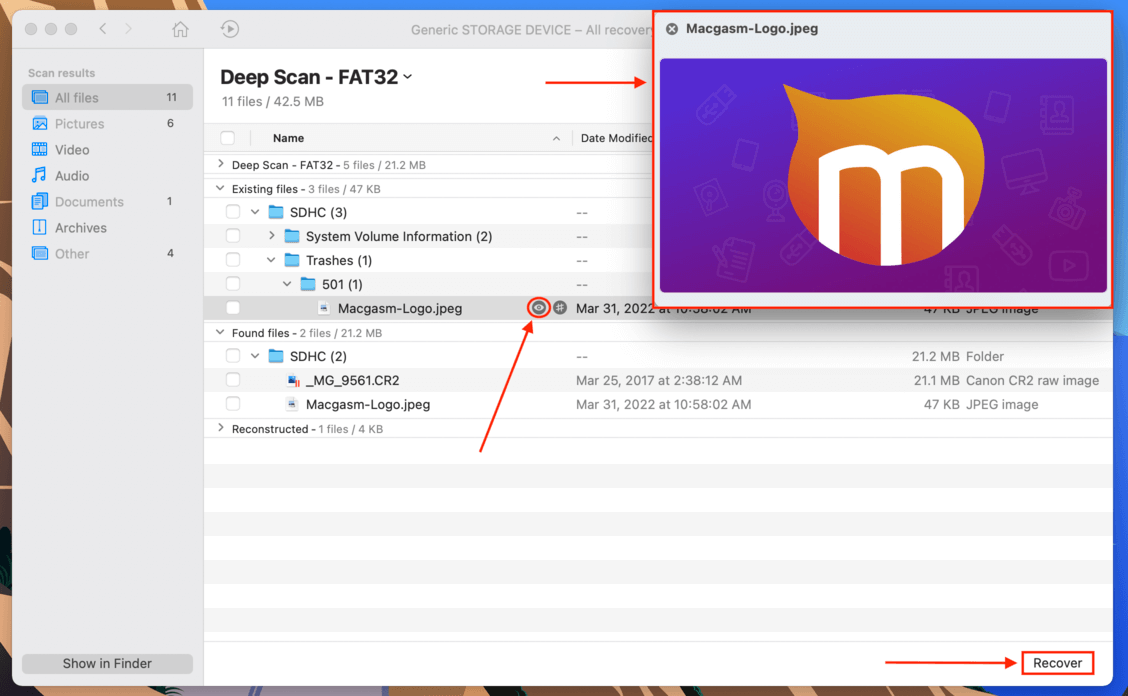Open the Deep Scan - FAT32 title dropdown
Screen dimensions: 1128x696
point(408,77)
